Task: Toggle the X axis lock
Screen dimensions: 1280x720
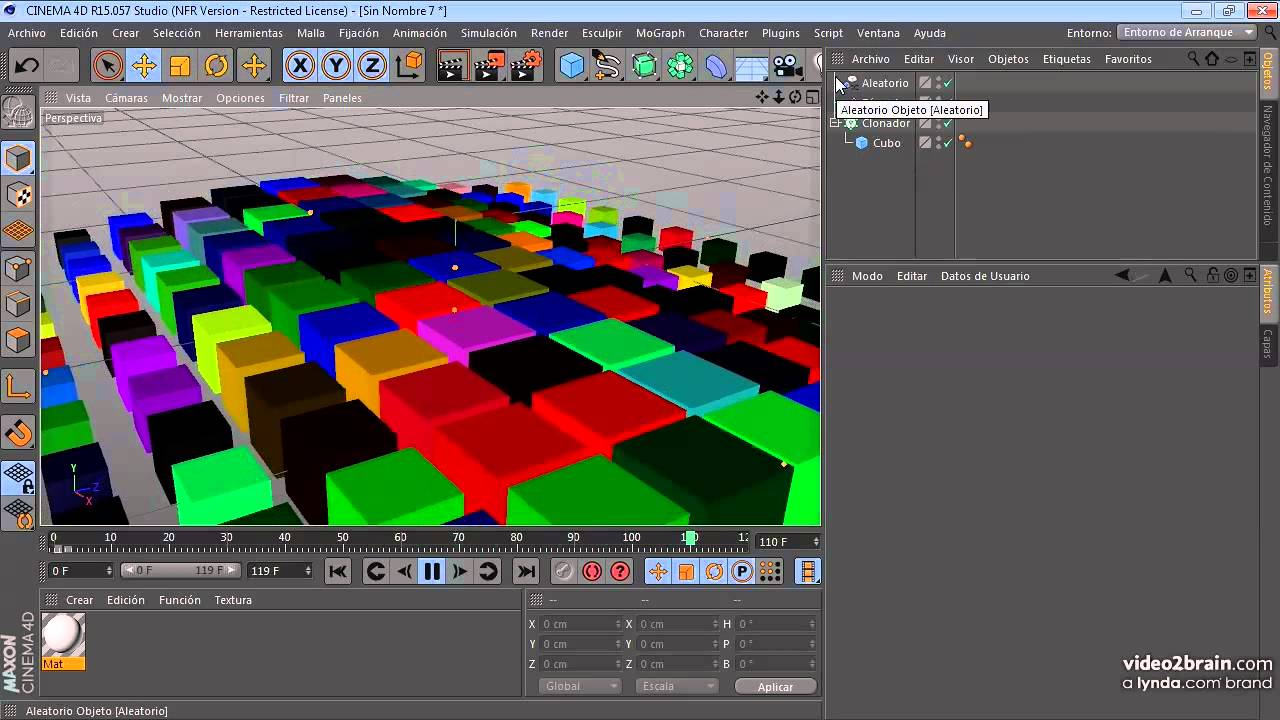Action: coord(299,66)
